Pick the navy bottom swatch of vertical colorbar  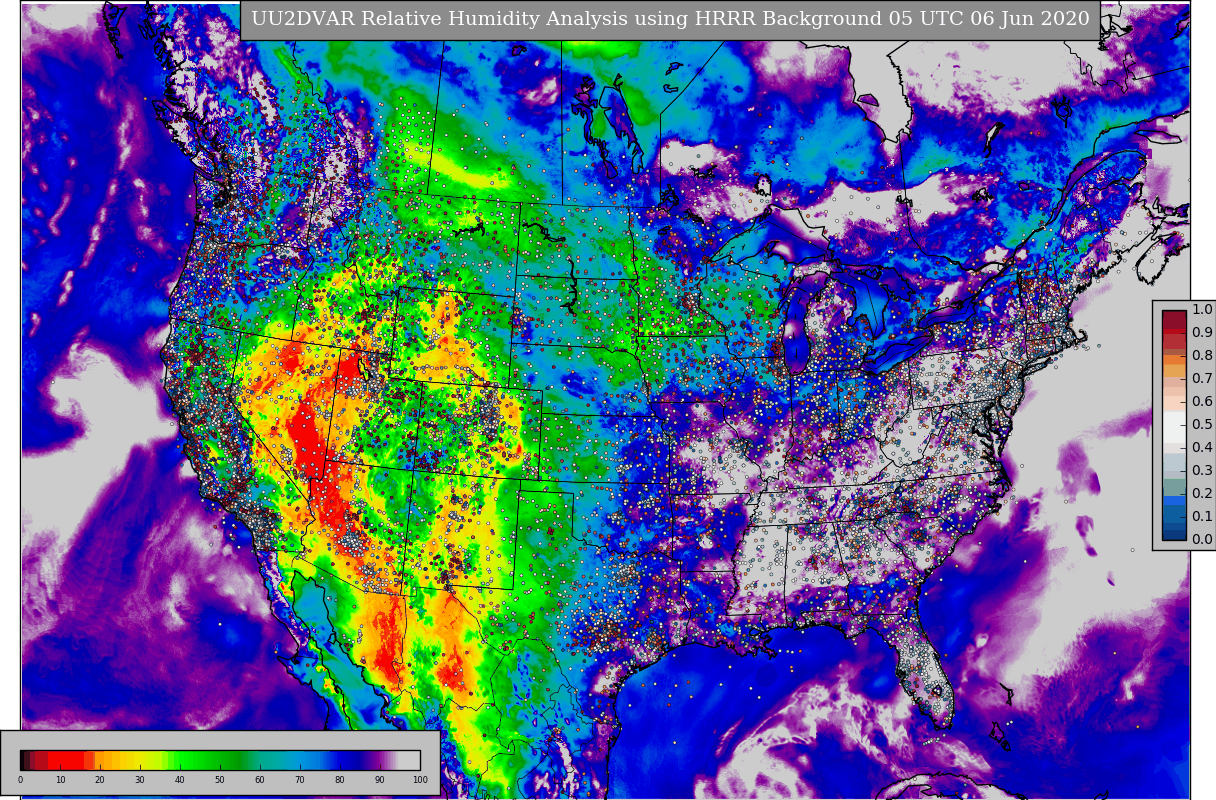coord(1174,534)
